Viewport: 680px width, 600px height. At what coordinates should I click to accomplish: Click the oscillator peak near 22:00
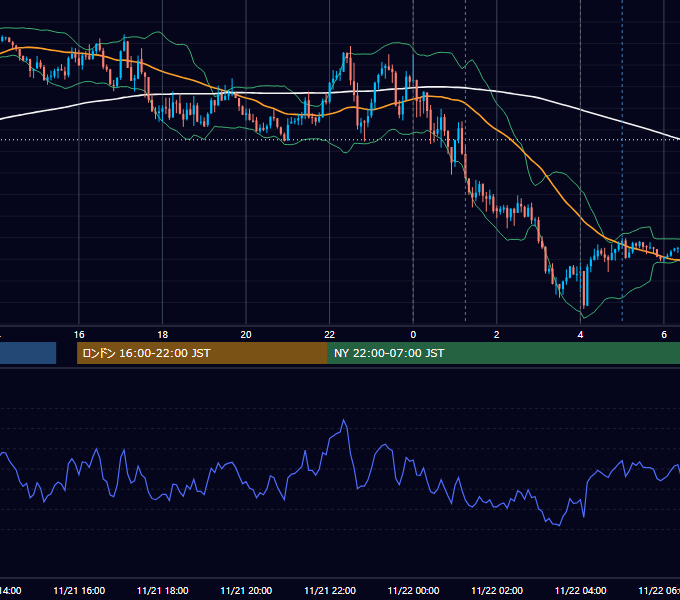pyautogui.click(x=344, y=420)
